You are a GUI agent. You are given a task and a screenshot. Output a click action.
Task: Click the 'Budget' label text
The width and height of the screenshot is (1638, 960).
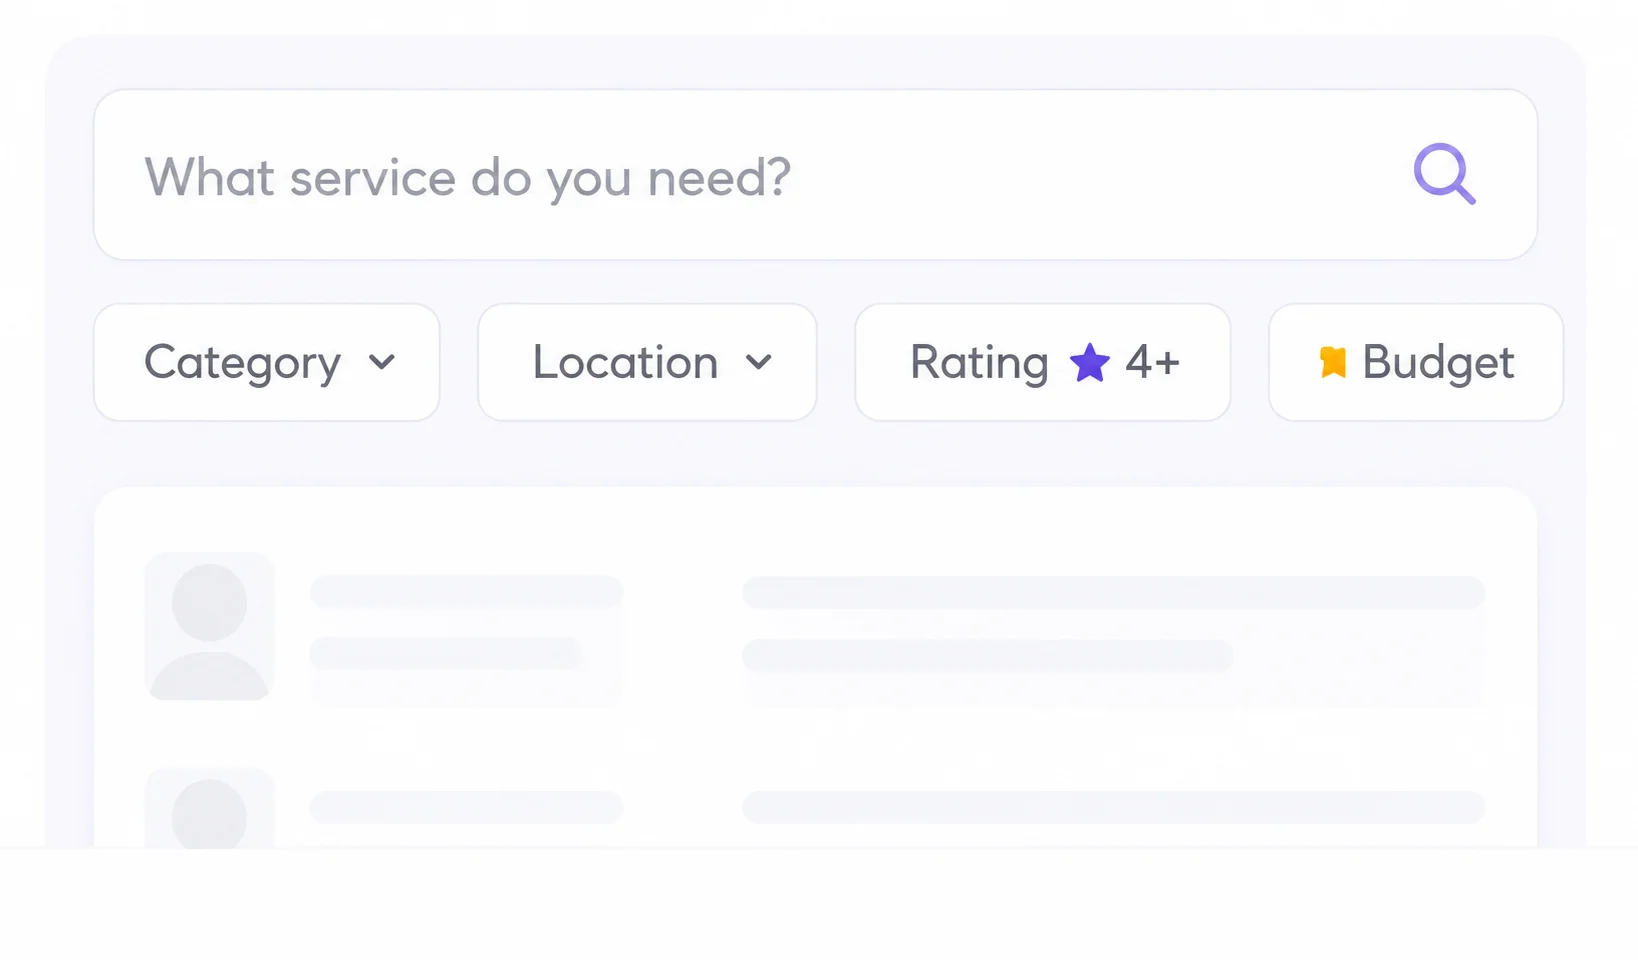(x=1438, y=364)
